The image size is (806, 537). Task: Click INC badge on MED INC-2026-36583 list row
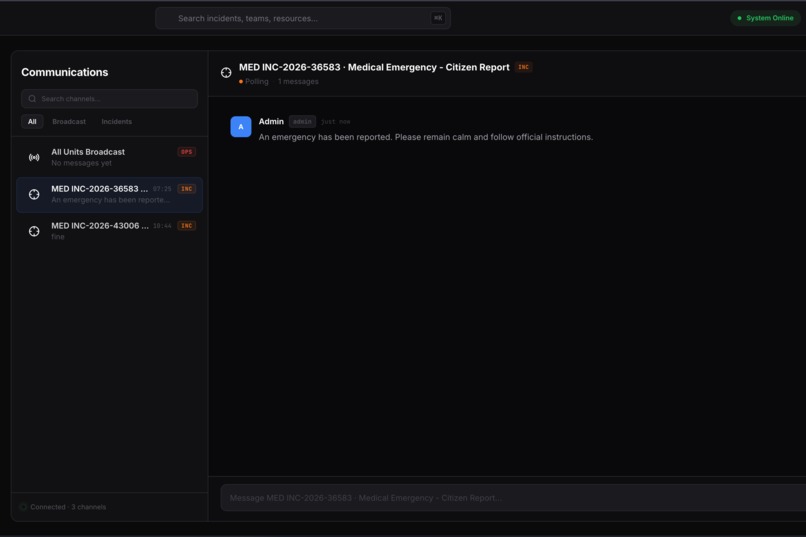pos(187,189)
